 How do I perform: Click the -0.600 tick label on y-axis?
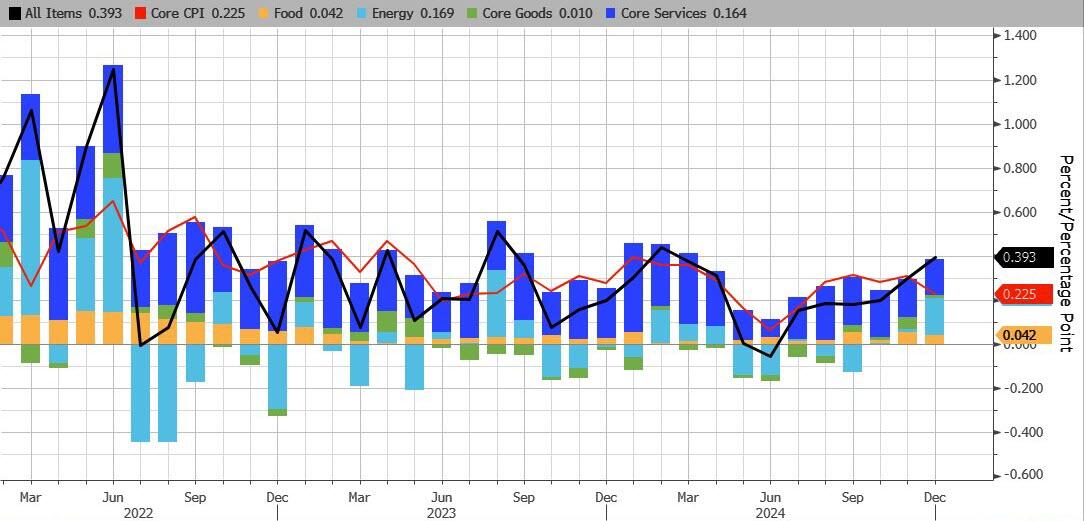(x=1019, y=476)
